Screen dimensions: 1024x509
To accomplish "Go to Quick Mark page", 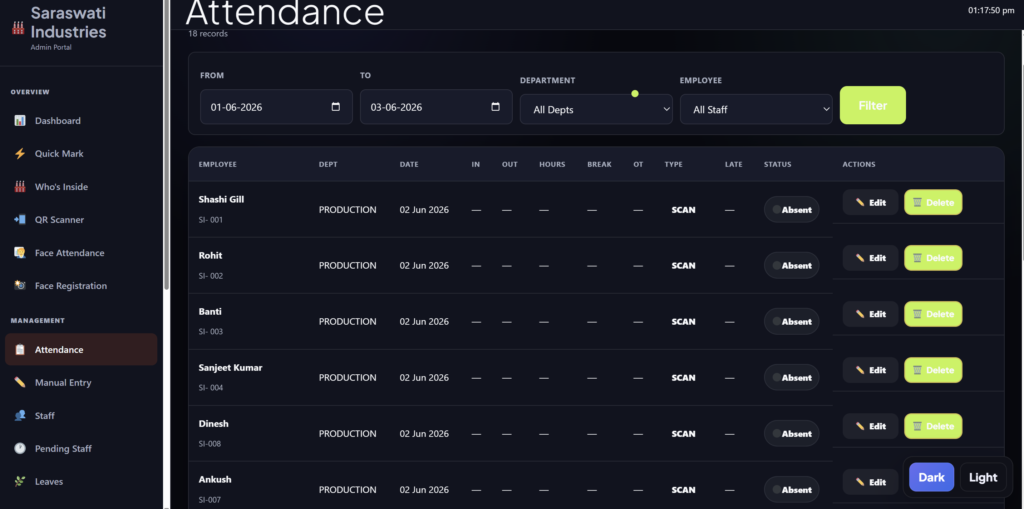I will click(x=81, y=154).
